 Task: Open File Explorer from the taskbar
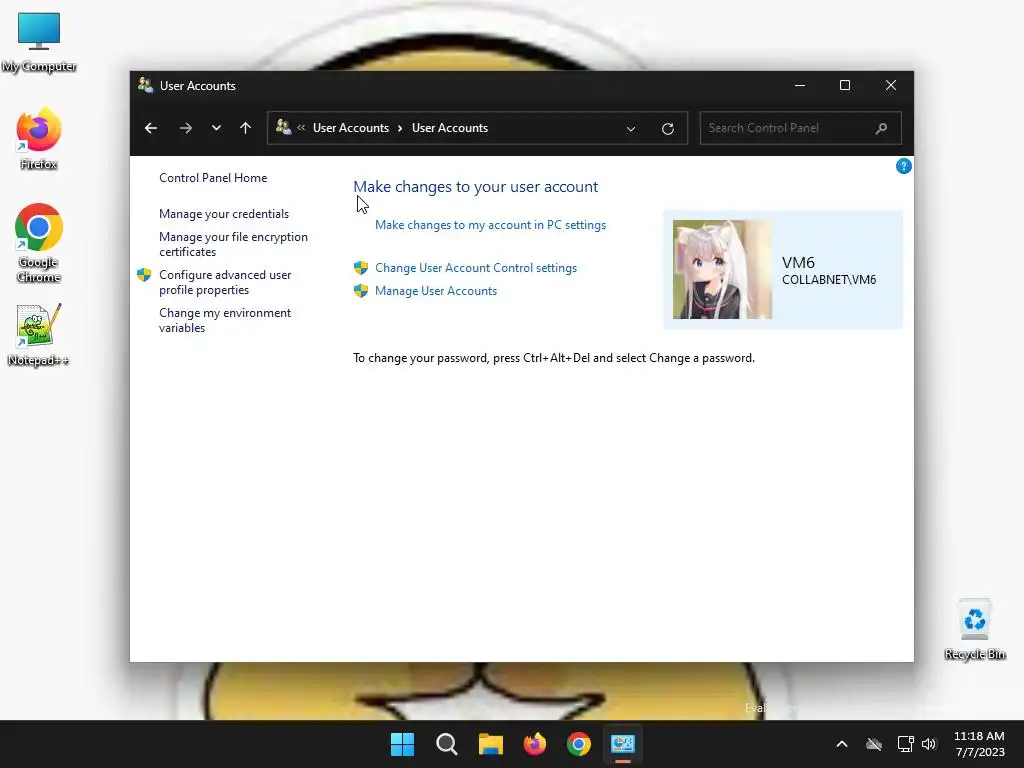pyautogui.click(x=490, y=744)
